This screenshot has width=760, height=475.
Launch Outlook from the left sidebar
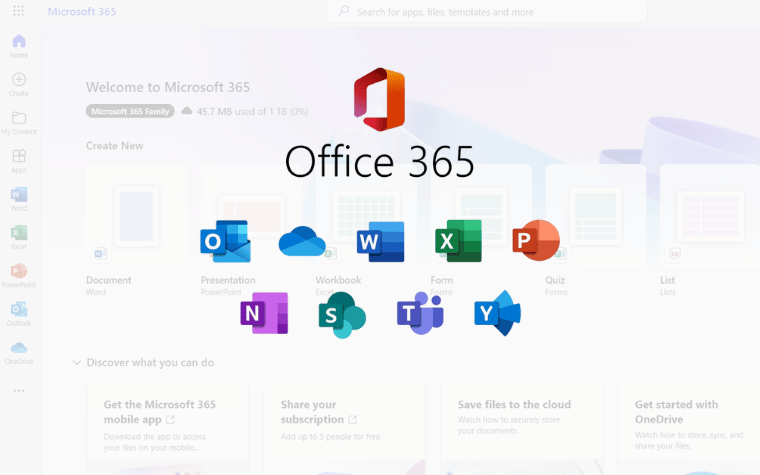click(x=19, y=314)
